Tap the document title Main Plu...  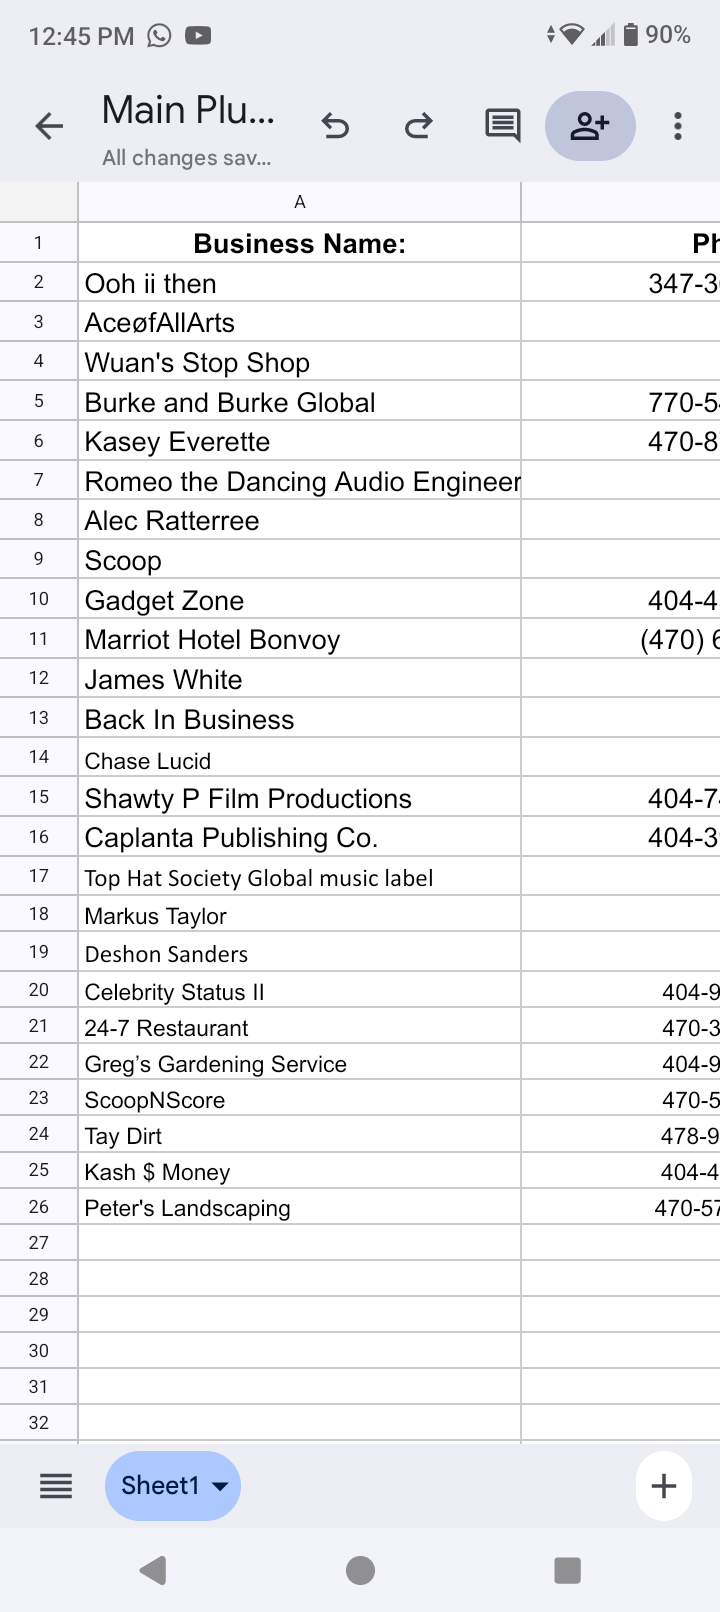tap(188, 110)
